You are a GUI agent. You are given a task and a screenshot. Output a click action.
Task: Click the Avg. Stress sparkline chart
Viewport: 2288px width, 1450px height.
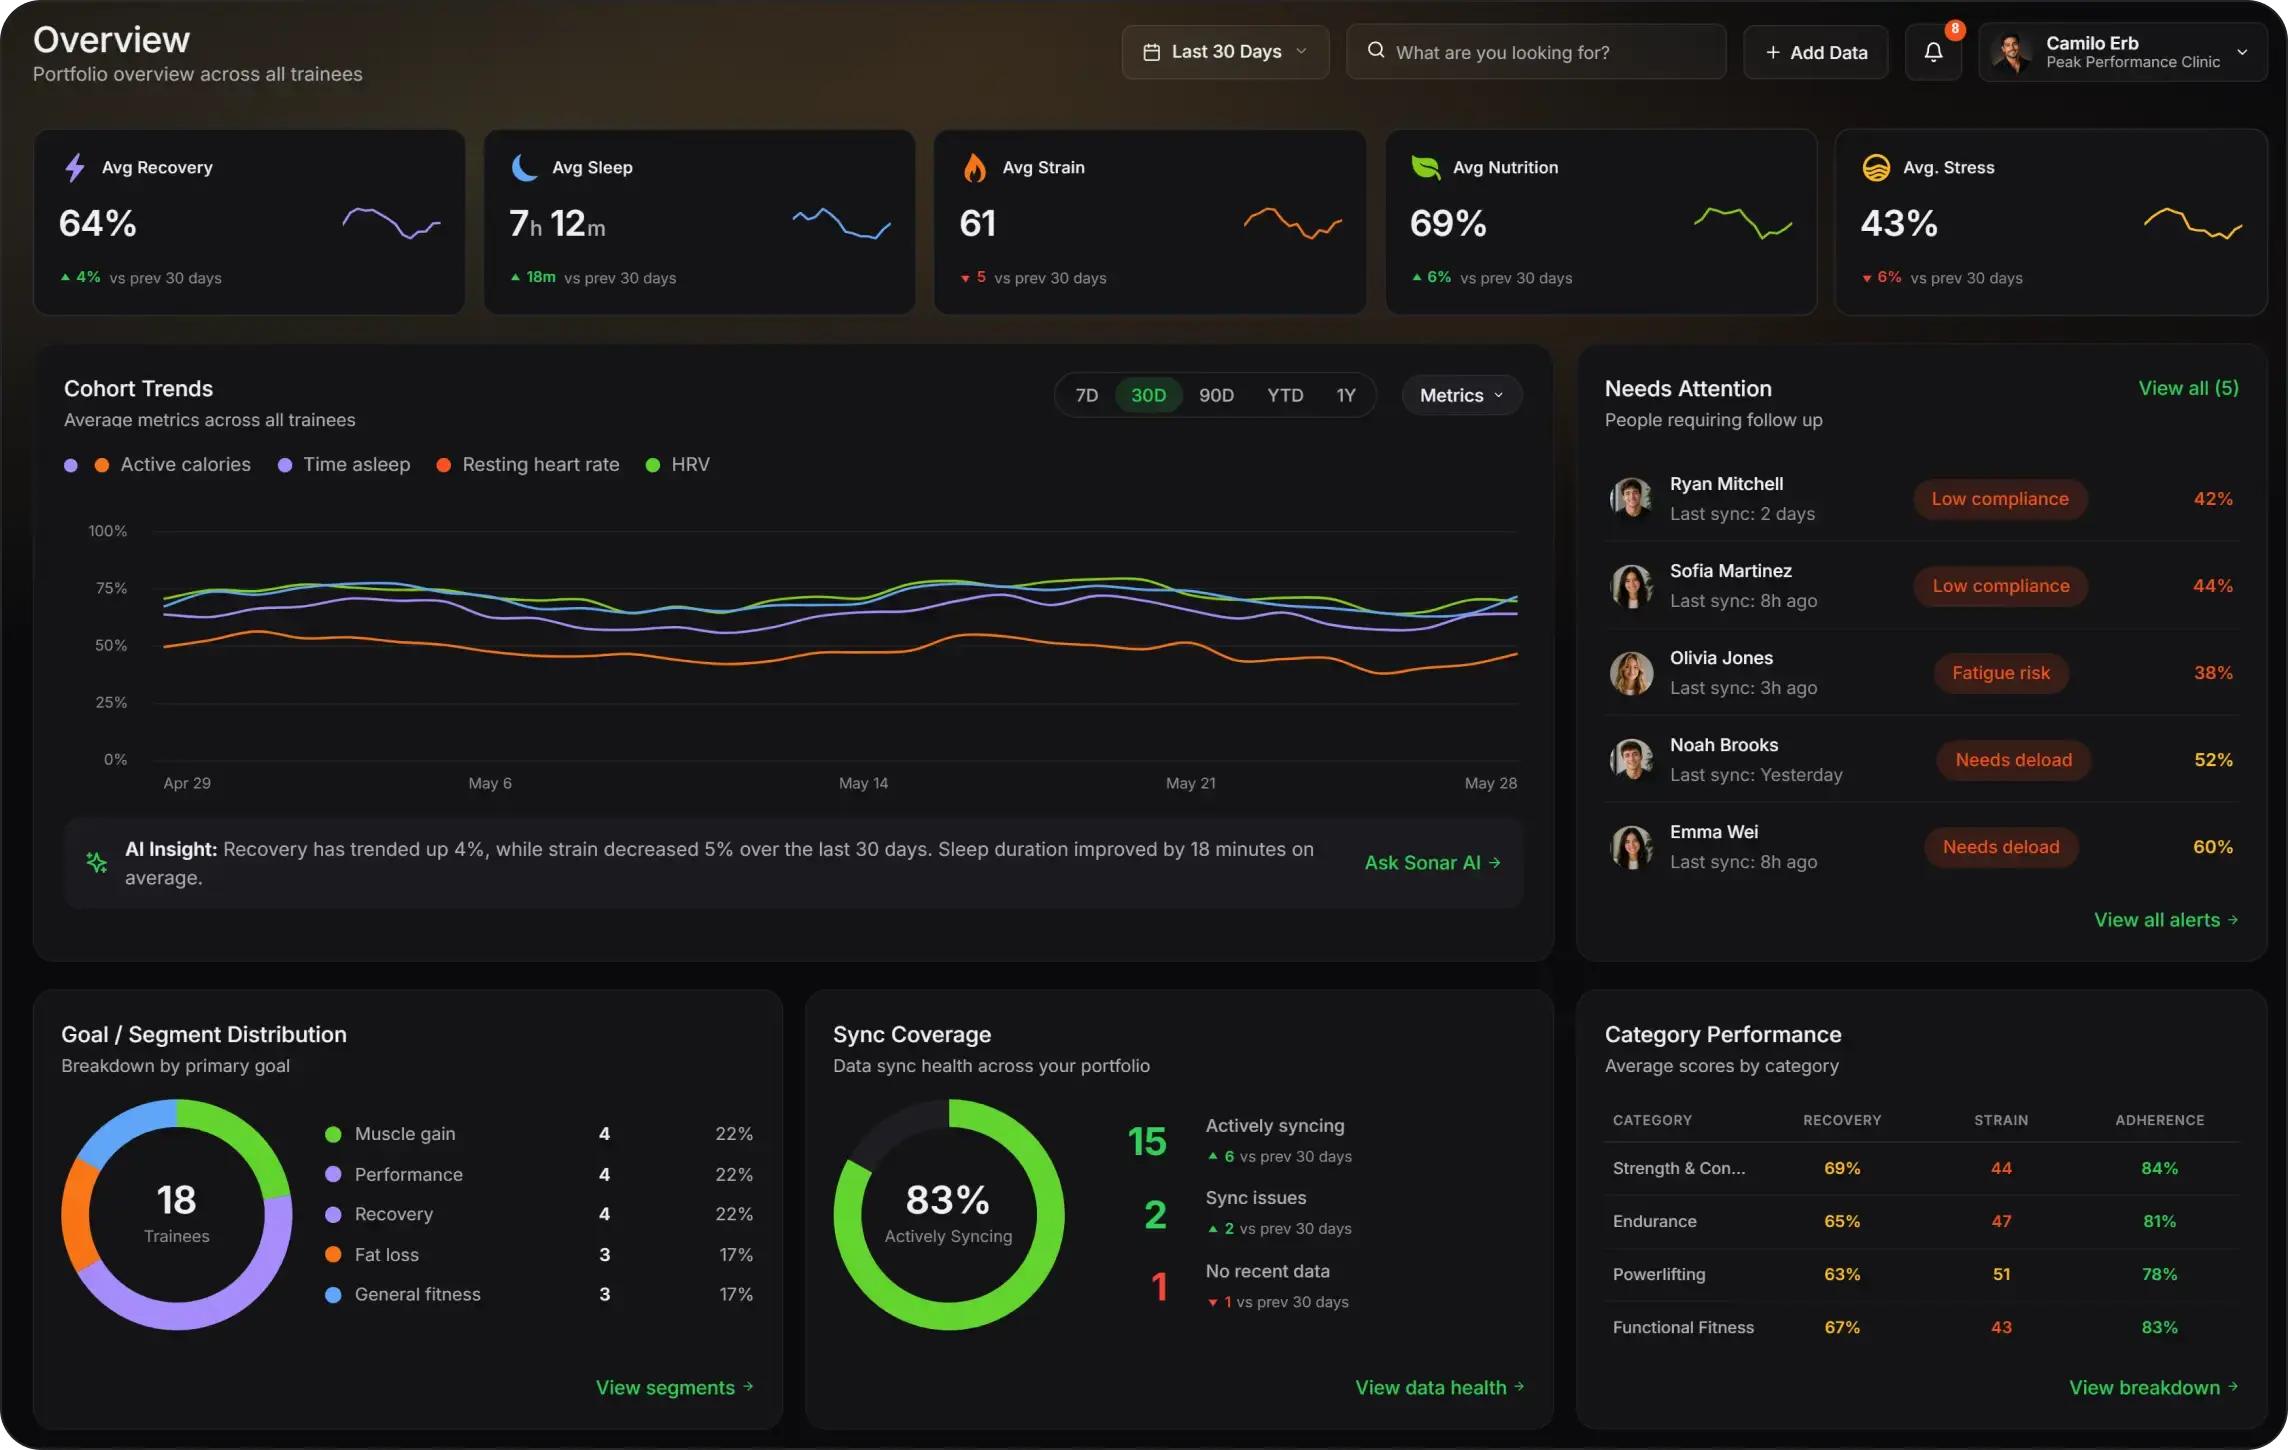[2192, 223]
